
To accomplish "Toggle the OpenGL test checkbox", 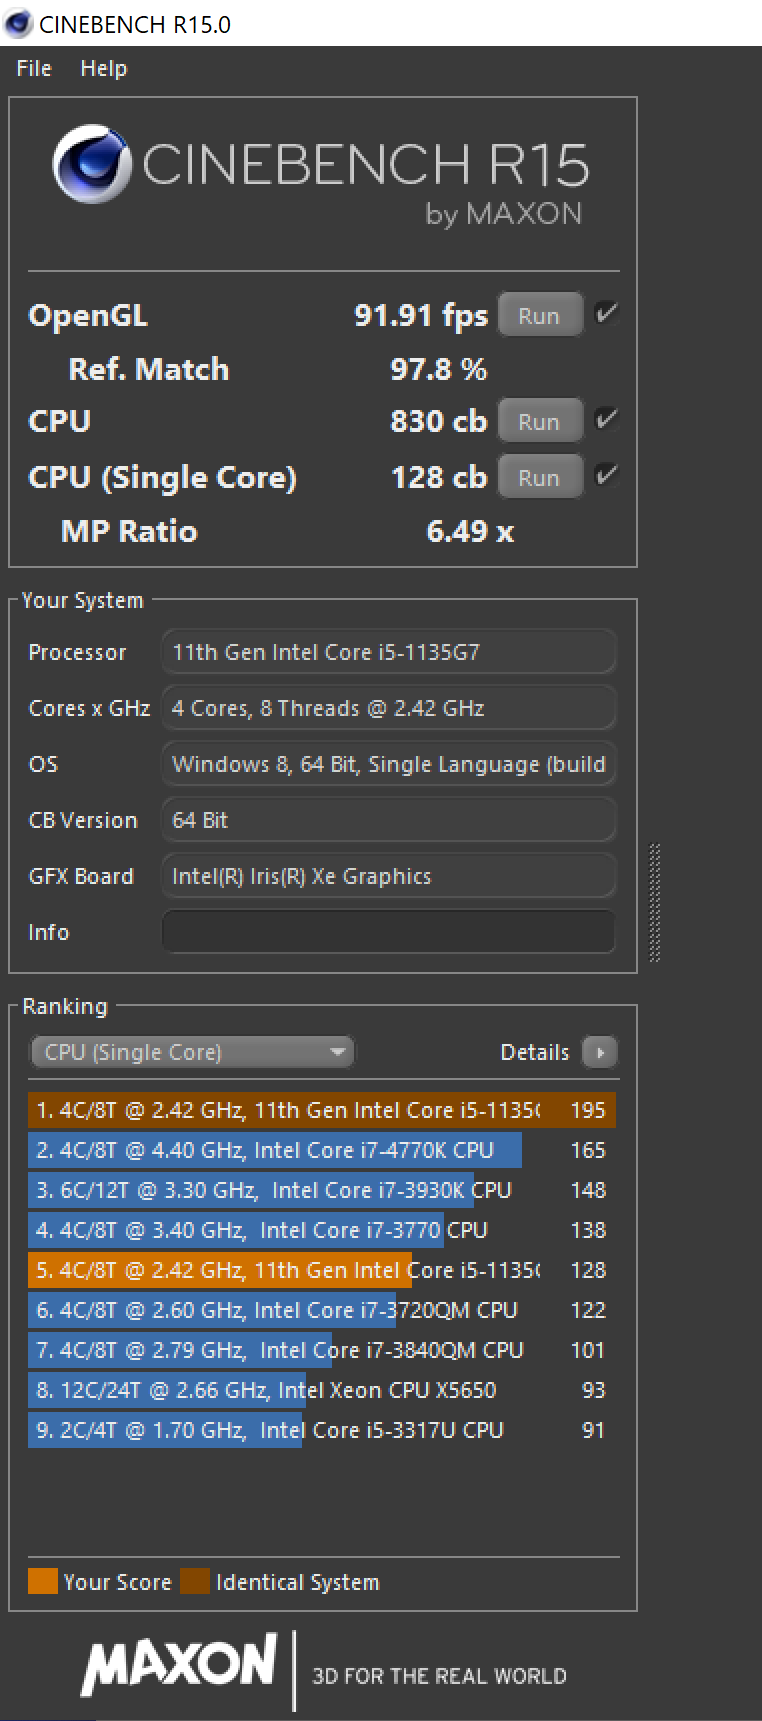I will (606, 314).
